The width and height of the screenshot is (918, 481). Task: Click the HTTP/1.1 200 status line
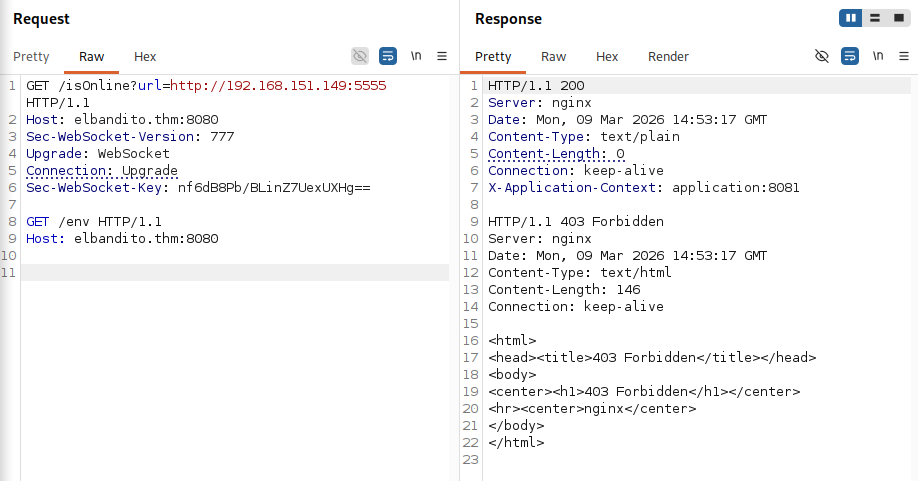[536, 85]
